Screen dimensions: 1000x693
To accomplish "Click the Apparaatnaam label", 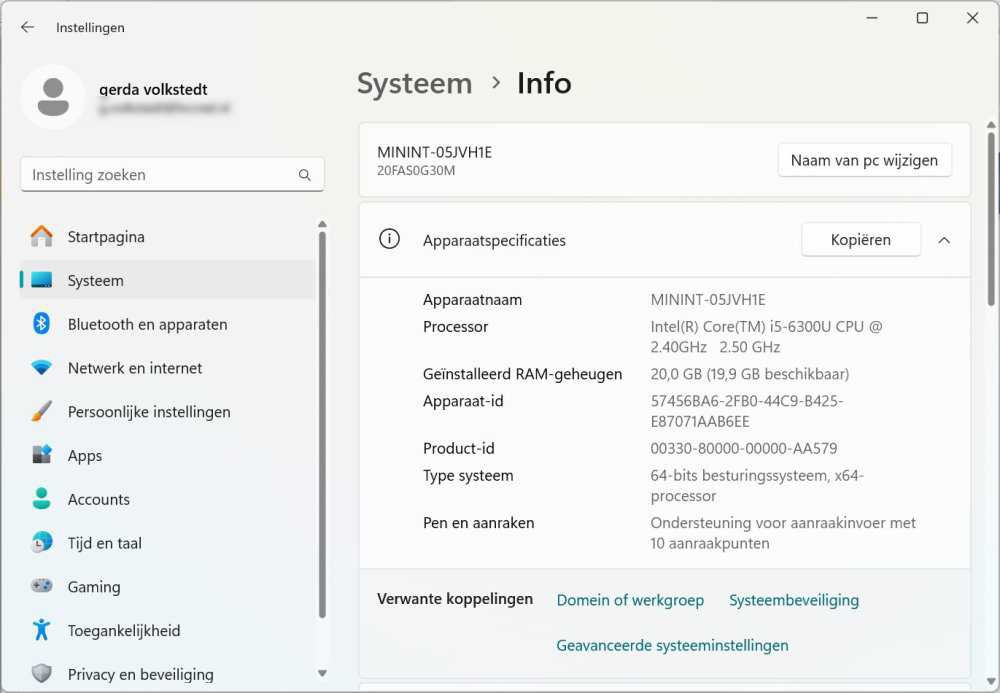I will [x=472, y=300].
